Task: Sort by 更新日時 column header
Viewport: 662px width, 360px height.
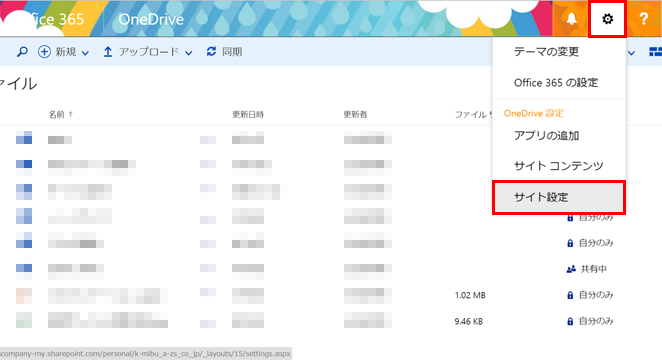Action: [248, 114]
